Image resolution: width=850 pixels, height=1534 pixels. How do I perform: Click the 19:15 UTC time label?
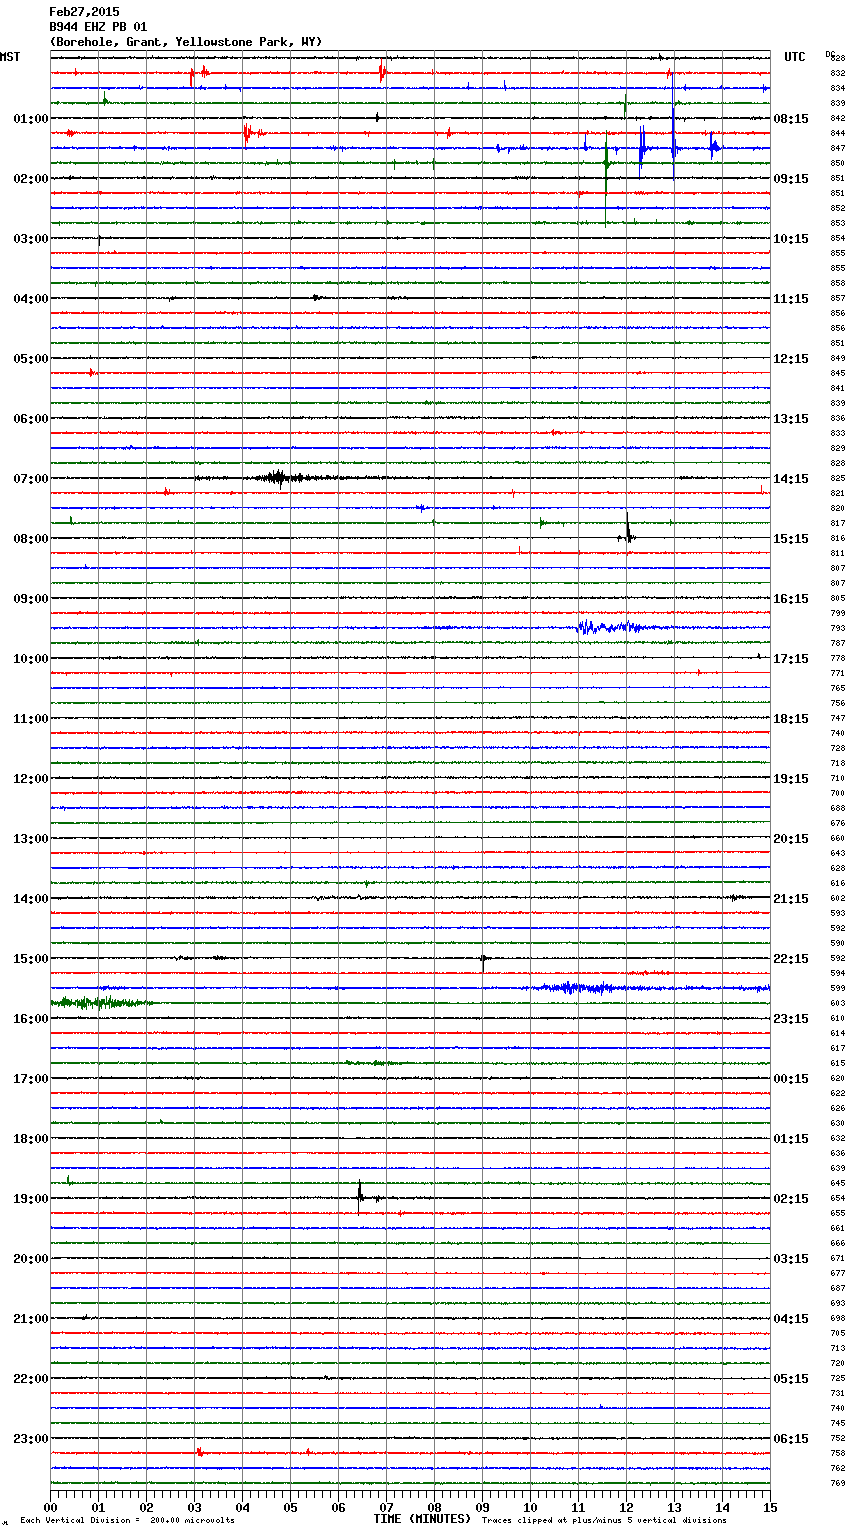pos(791,779)
